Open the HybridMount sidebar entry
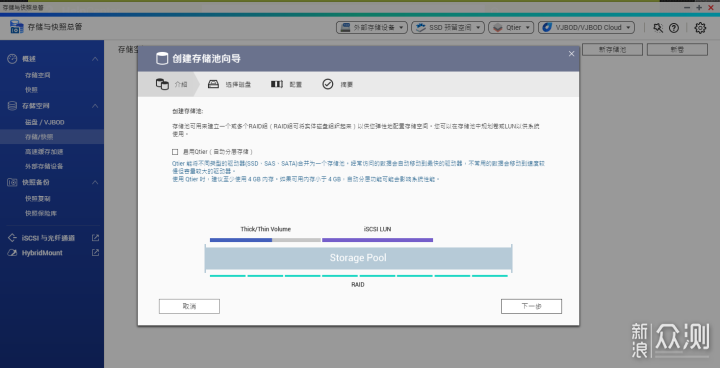 pyautogui.click(x=42, y=253)
